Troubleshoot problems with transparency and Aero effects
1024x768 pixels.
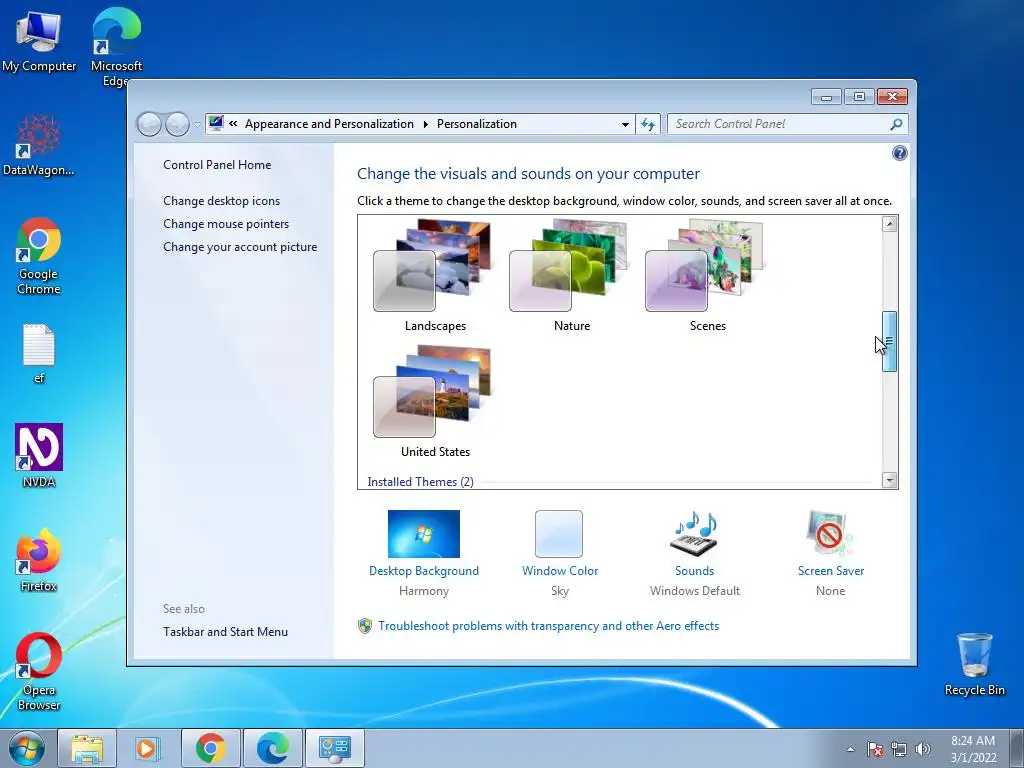548,626
